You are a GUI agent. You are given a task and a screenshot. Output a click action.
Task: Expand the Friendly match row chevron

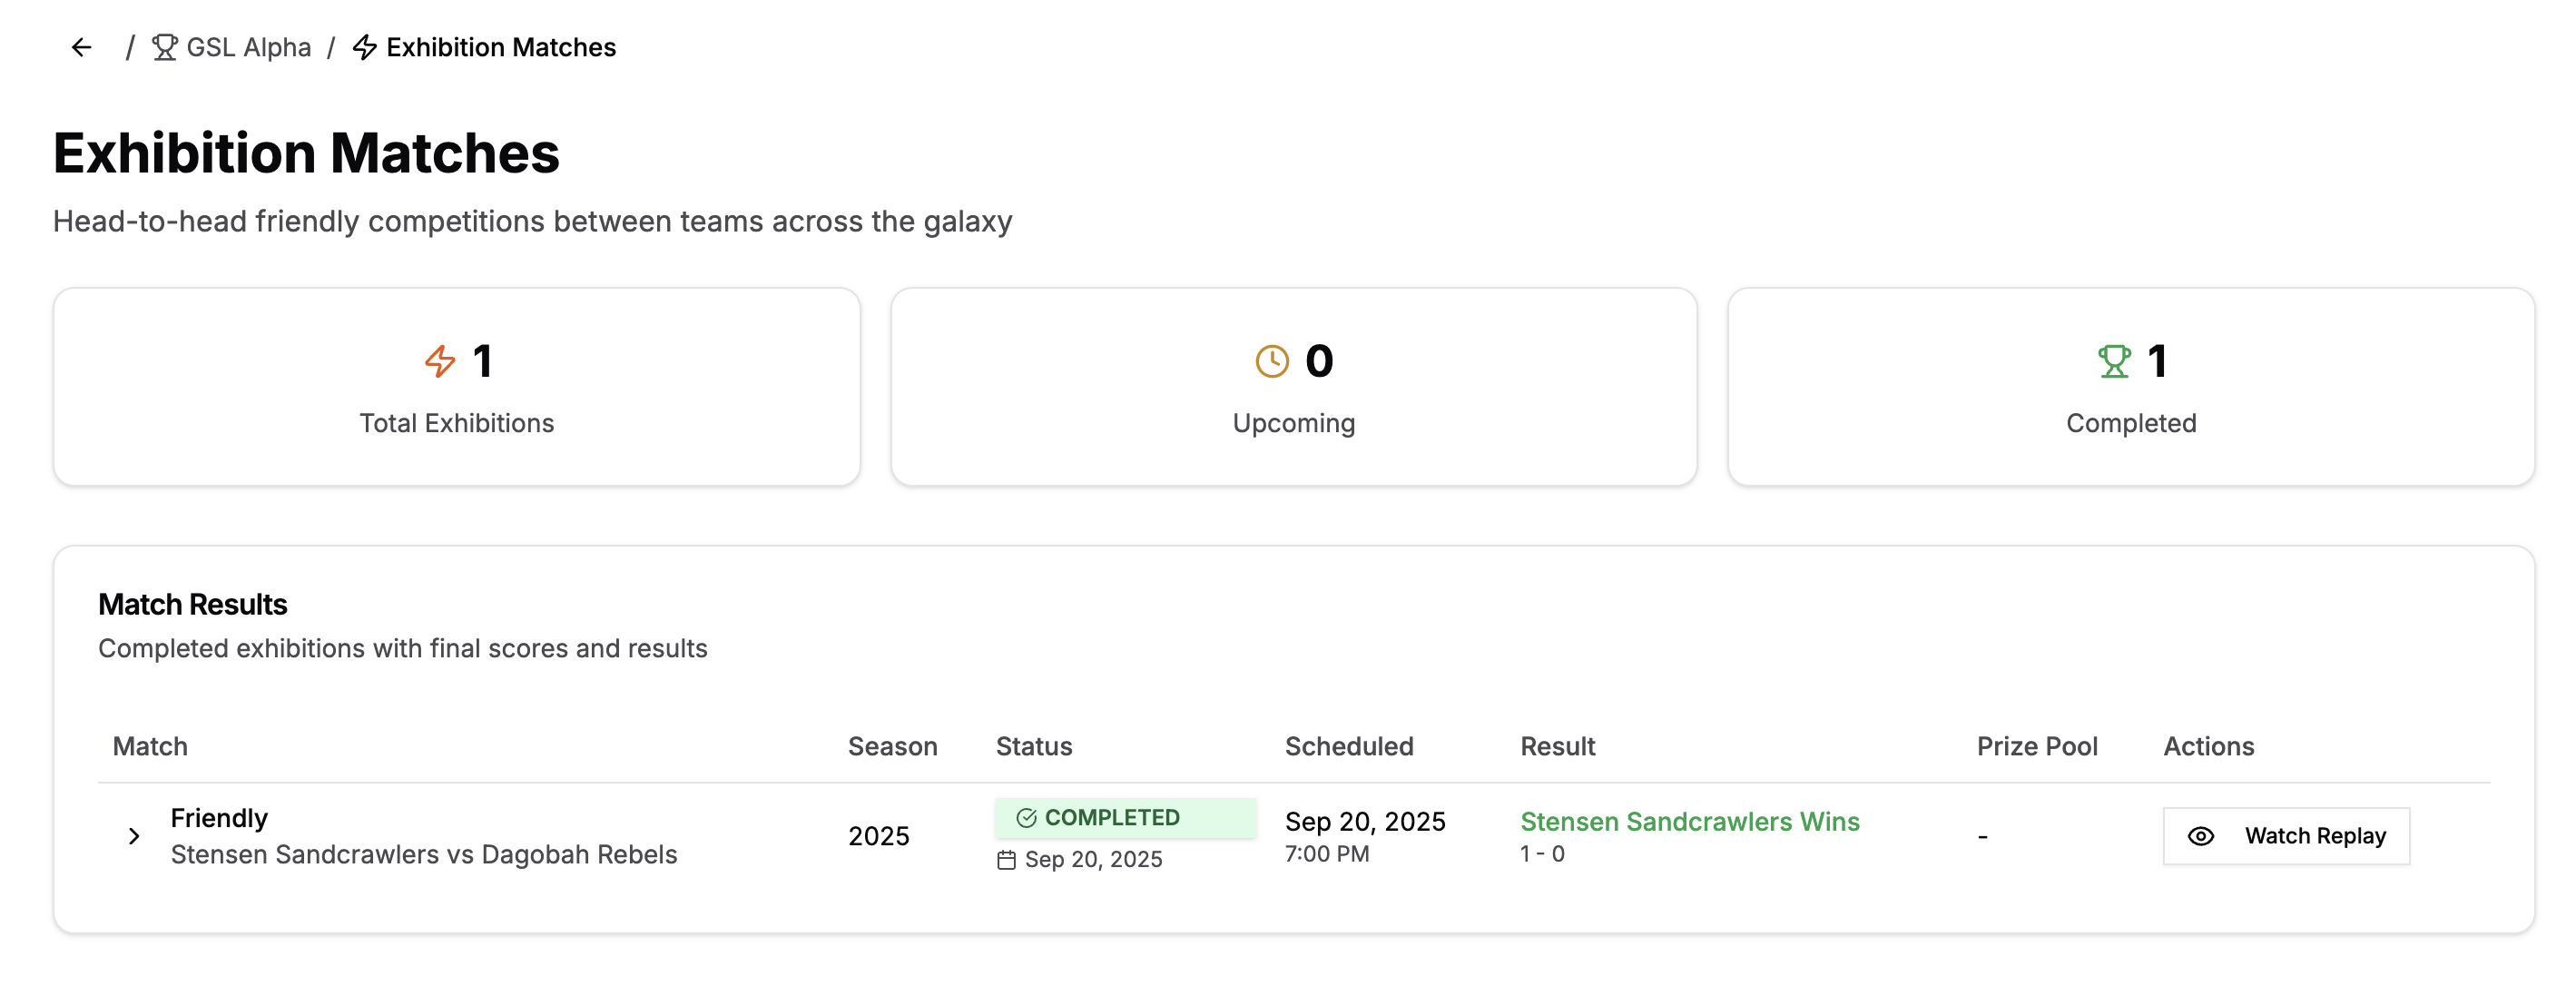tap(134, 836)
